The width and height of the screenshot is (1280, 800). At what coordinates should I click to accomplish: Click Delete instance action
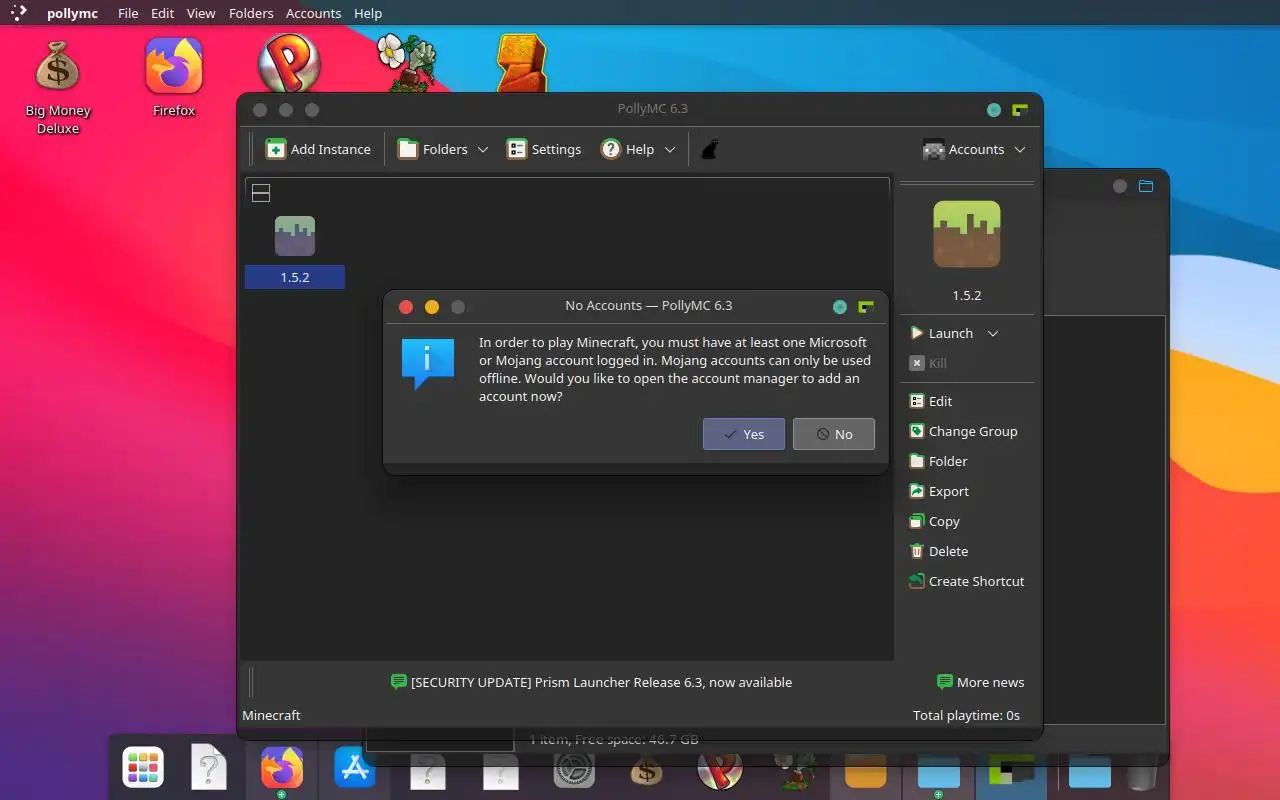coord(938,551)
